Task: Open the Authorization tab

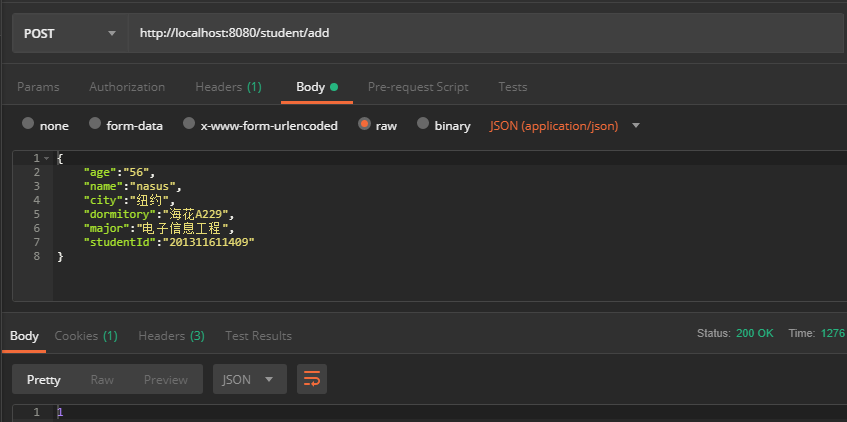Action: click(x=127, y=87)
